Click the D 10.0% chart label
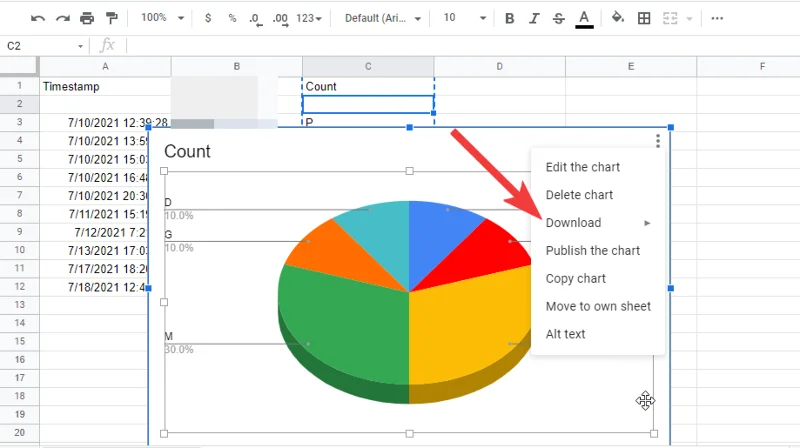The height and width of the screenshot is (448, 800). [179, 209]
